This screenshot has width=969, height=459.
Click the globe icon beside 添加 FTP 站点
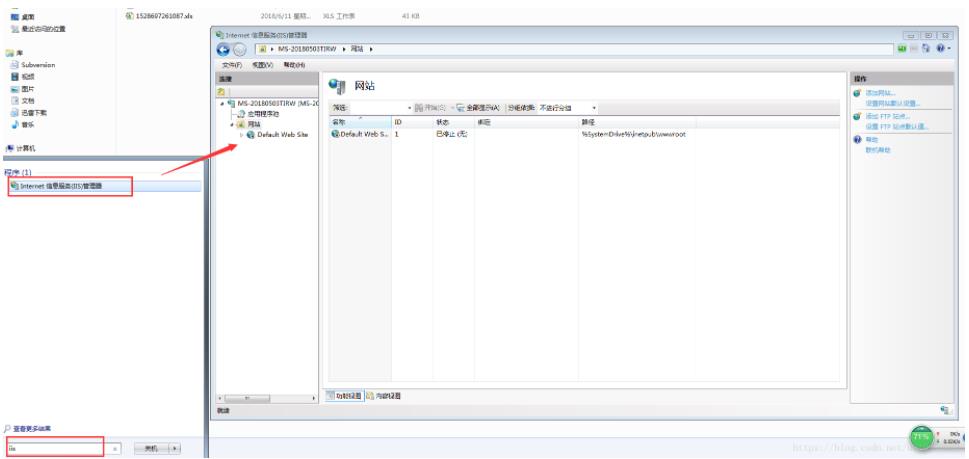point(857,116)
